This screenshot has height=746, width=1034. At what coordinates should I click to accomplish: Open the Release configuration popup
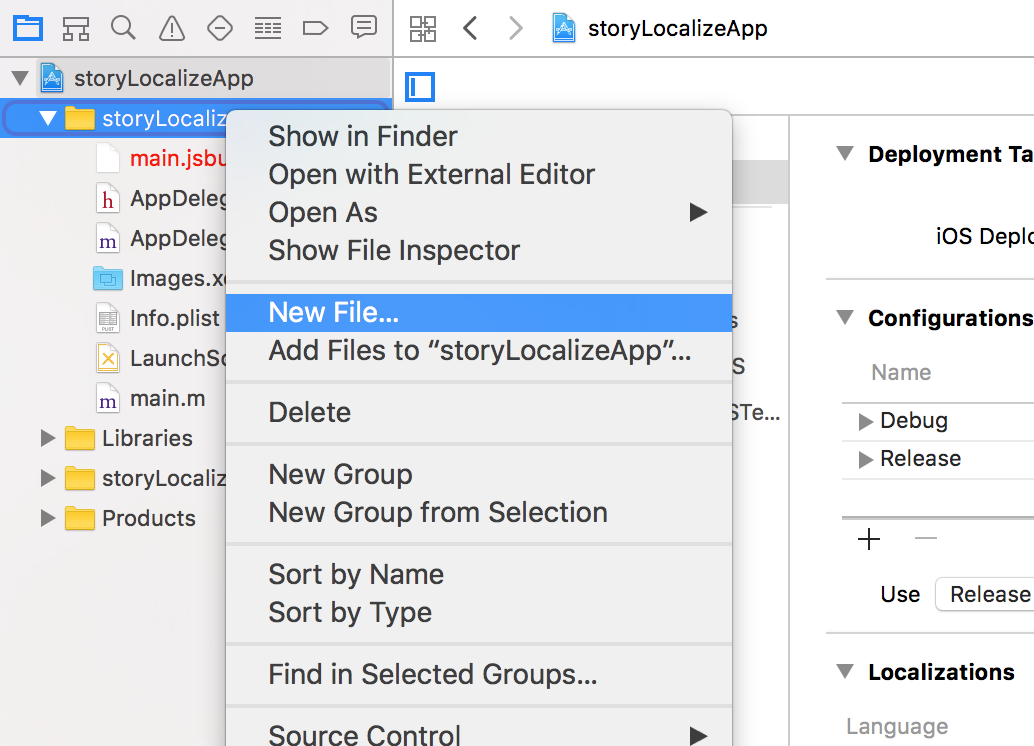985,594
